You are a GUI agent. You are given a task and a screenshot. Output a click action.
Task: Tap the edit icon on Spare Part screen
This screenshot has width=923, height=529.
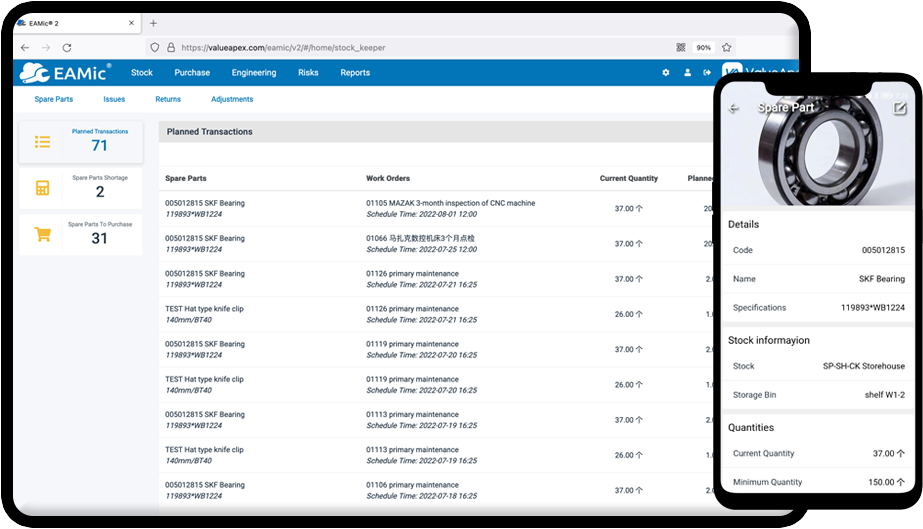coord(899,108)
